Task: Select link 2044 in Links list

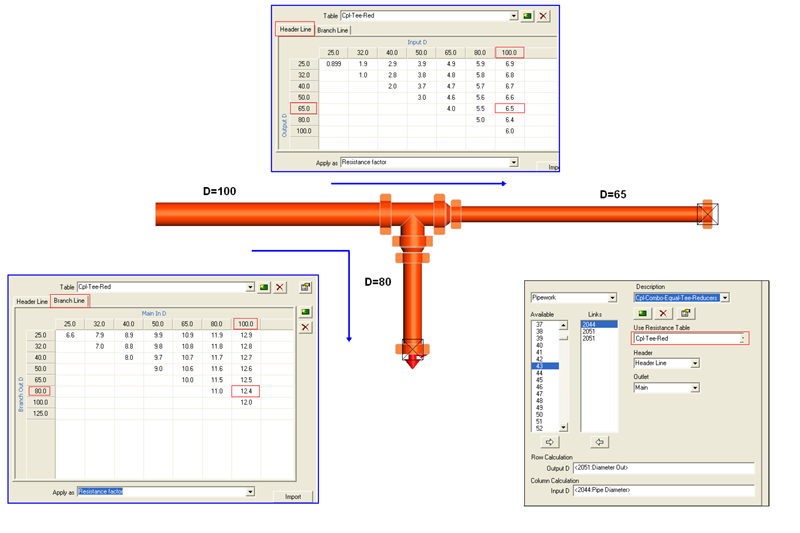Action: coord(599,324)
